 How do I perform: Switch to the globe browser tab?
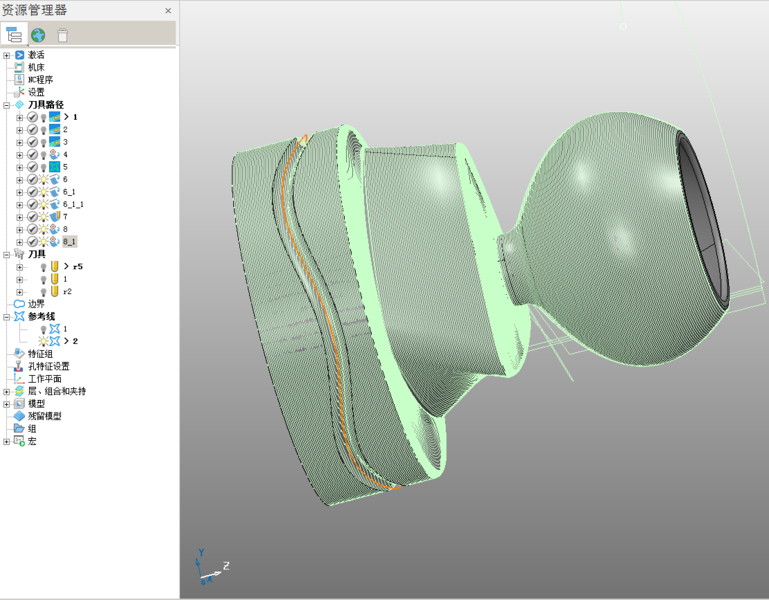(38, 35)
